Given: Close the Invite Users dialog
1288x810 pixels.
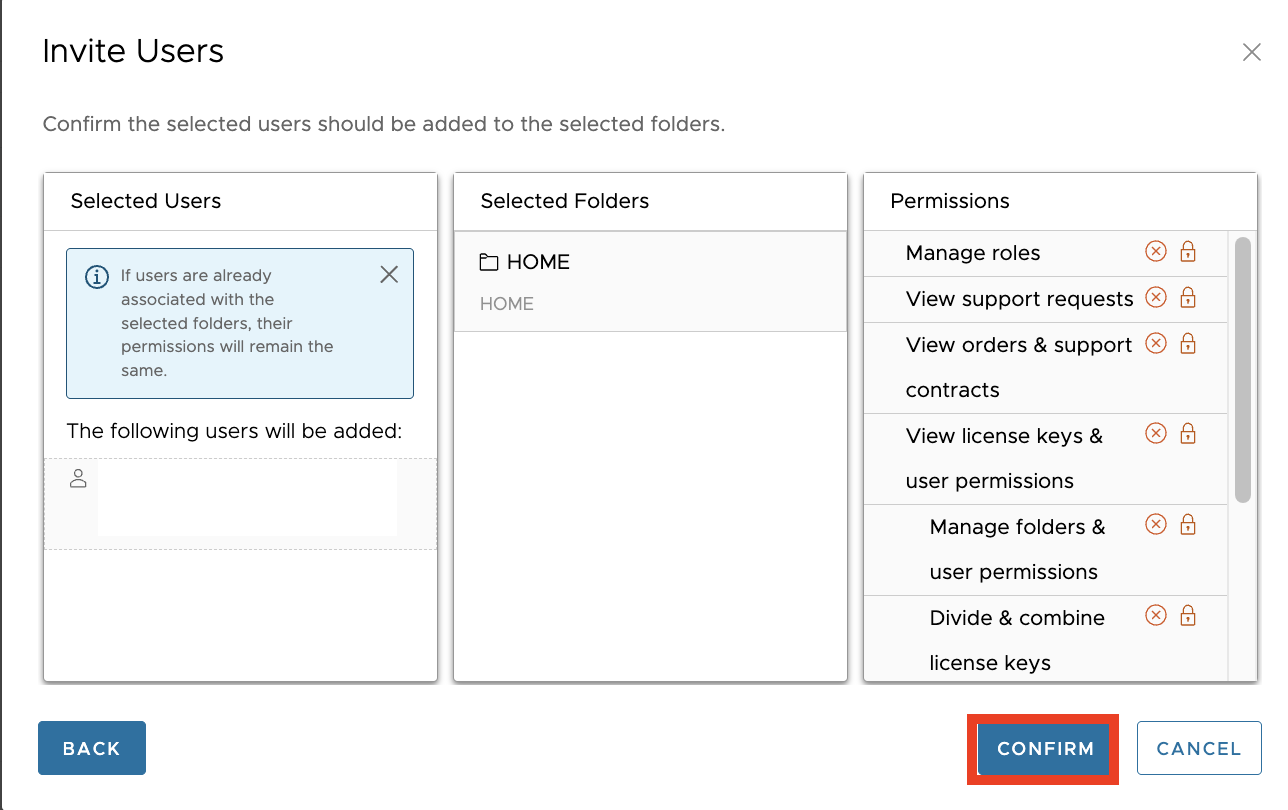Looking at the screenshot, I should [1251, 53].
